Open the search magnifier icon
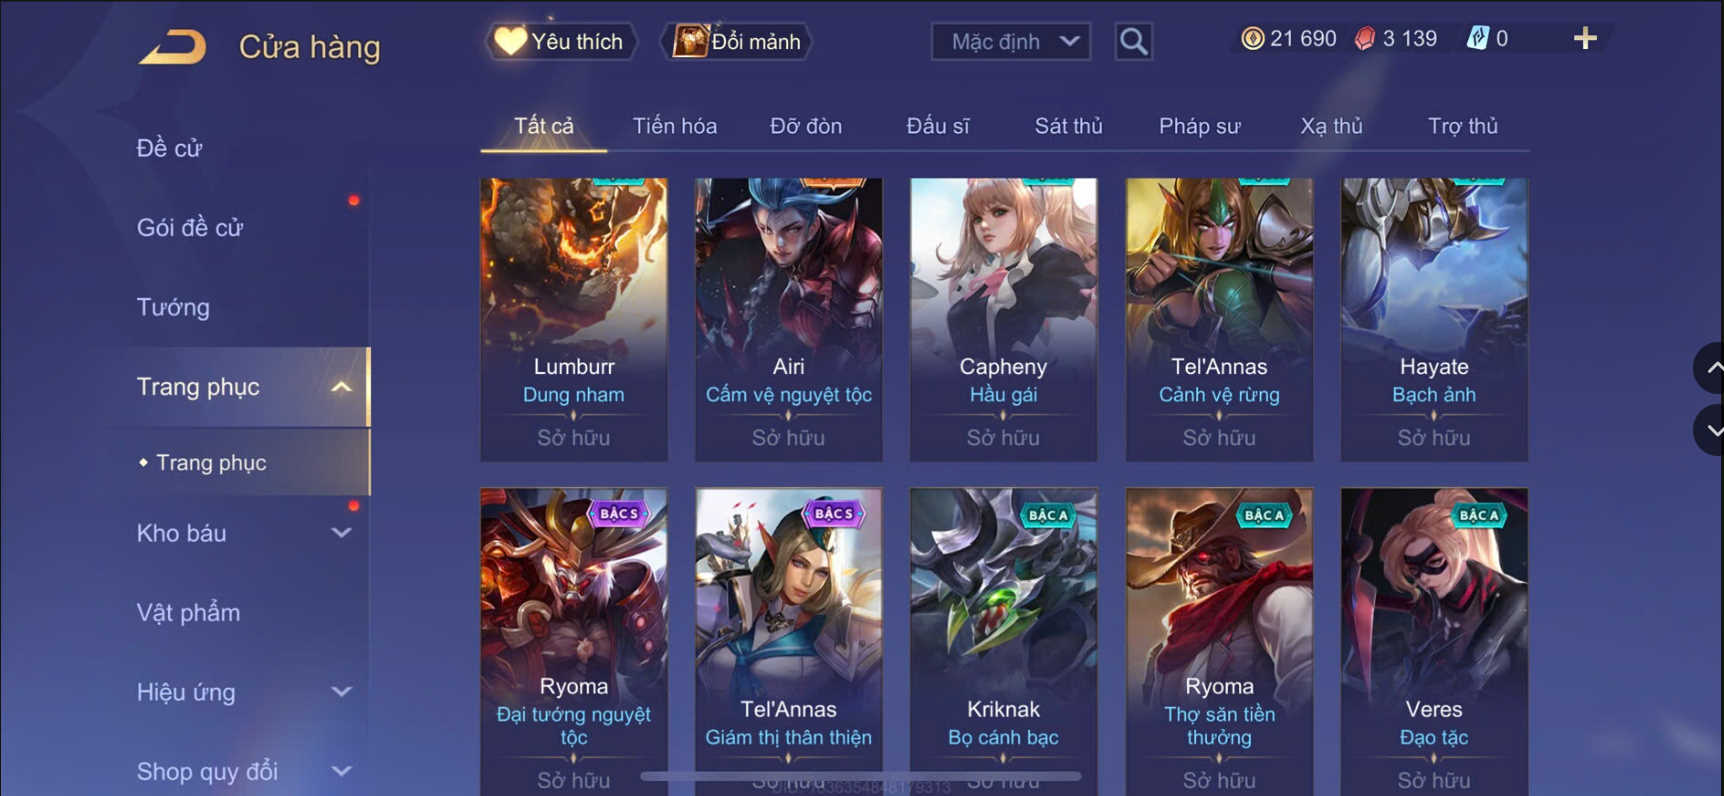1724x796 pixels. pyautogui.click(x=1133, y=42)
